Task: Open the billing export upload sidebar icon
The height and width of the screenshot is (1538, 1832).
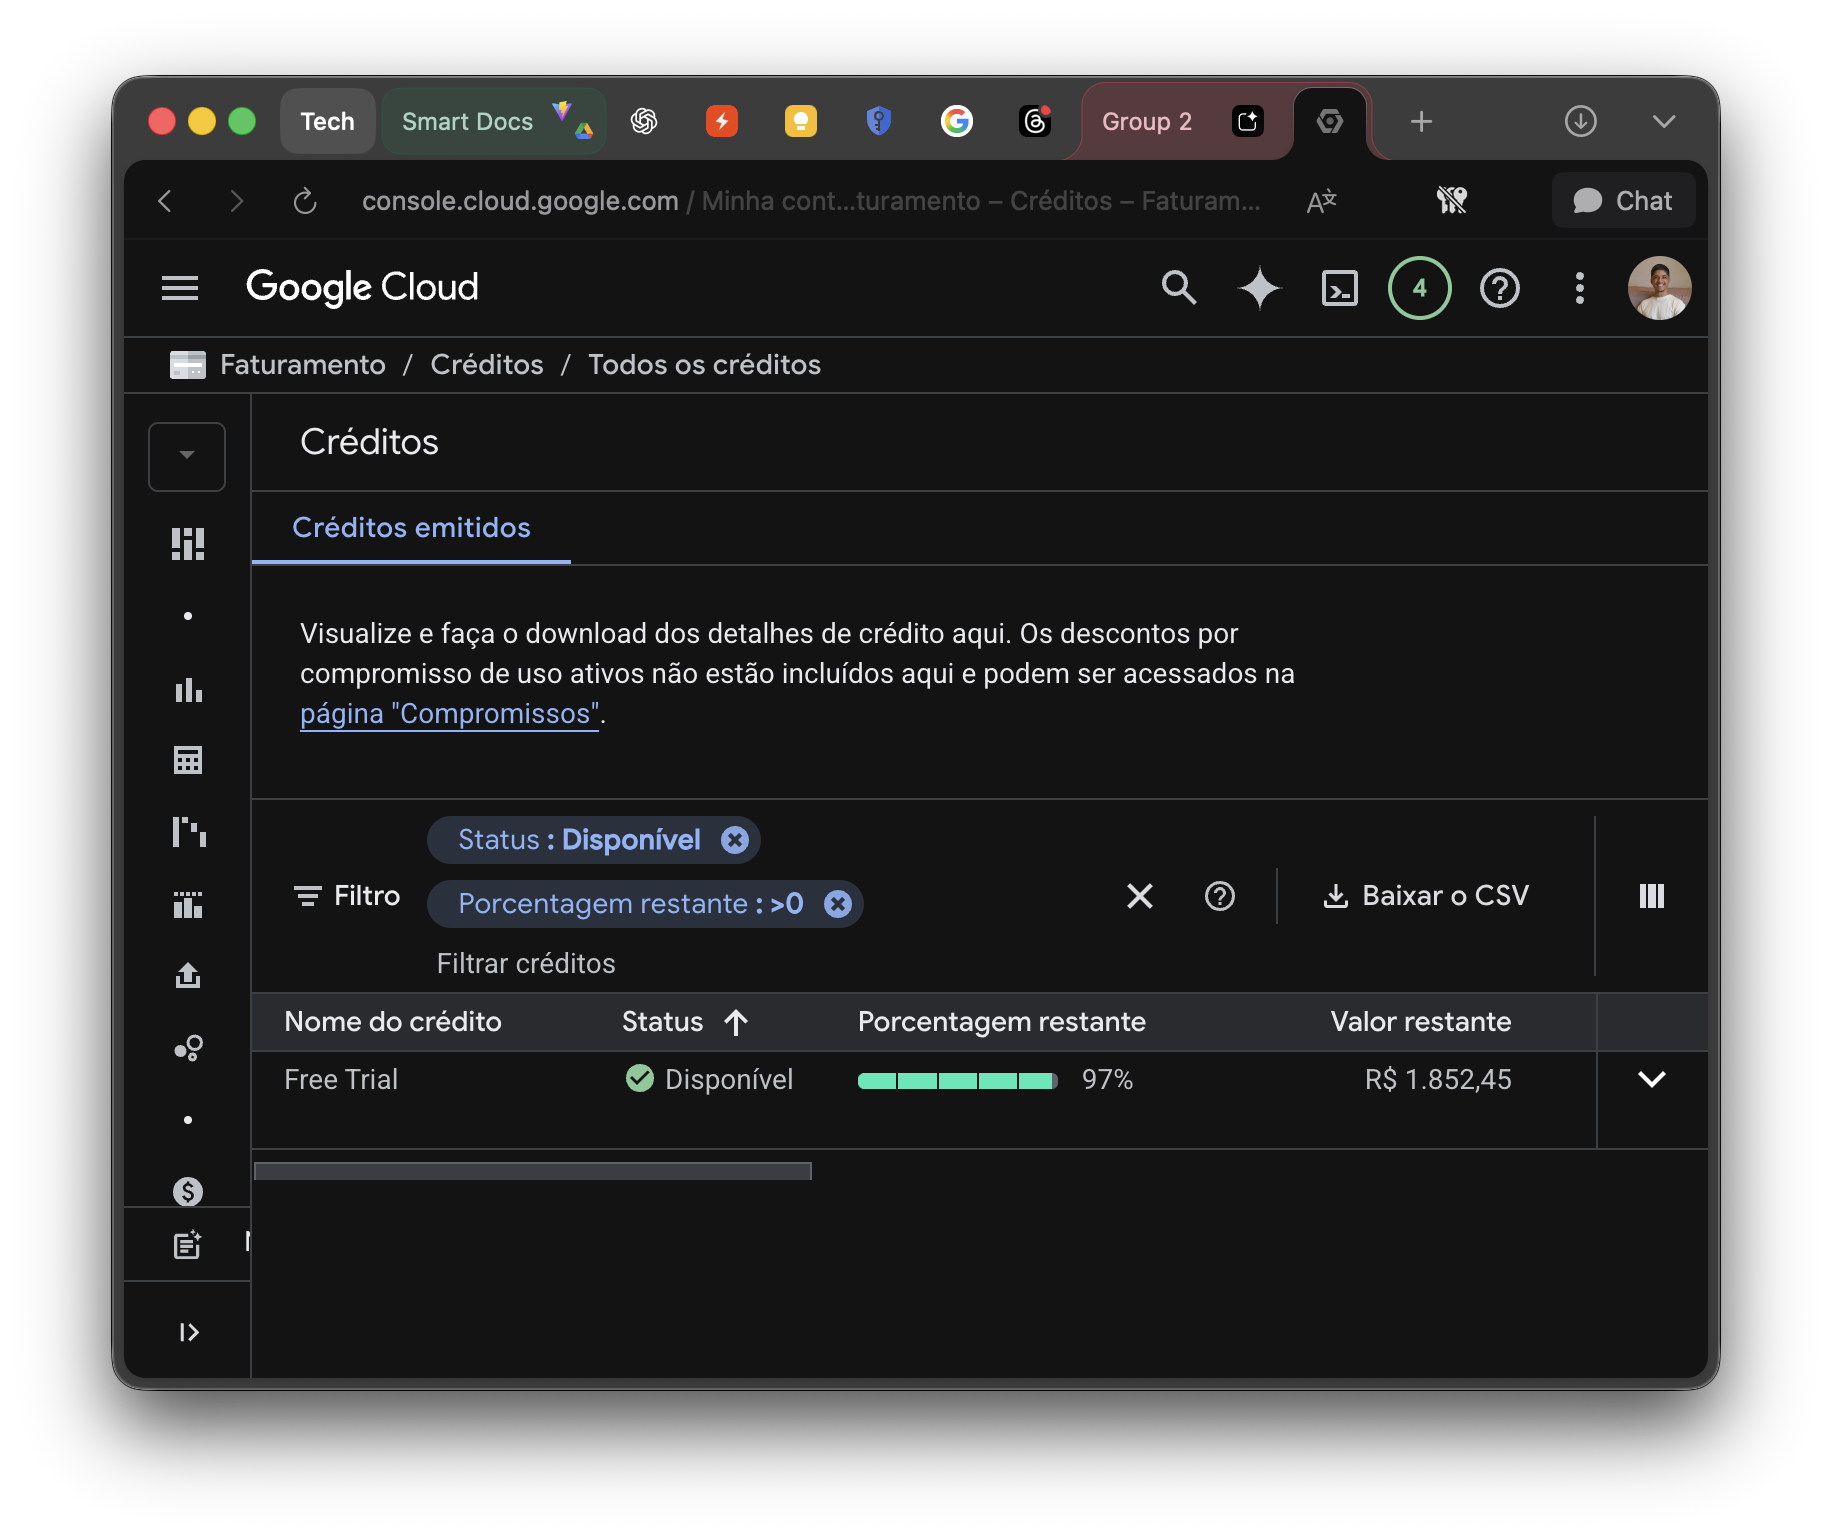Action: (x=188, y=975)
